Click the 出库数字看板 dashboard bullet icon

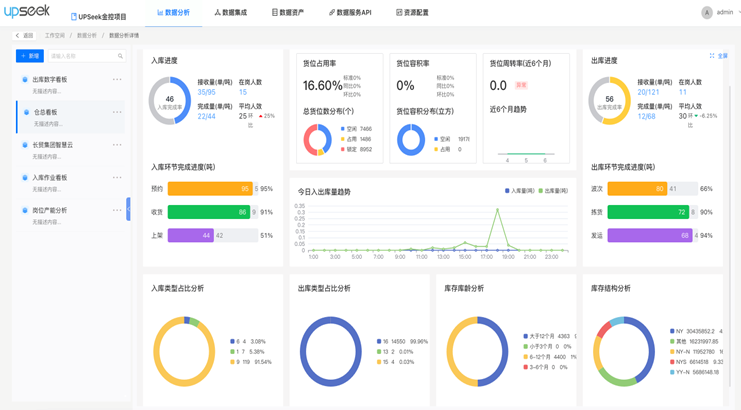(x=25, y=79)
